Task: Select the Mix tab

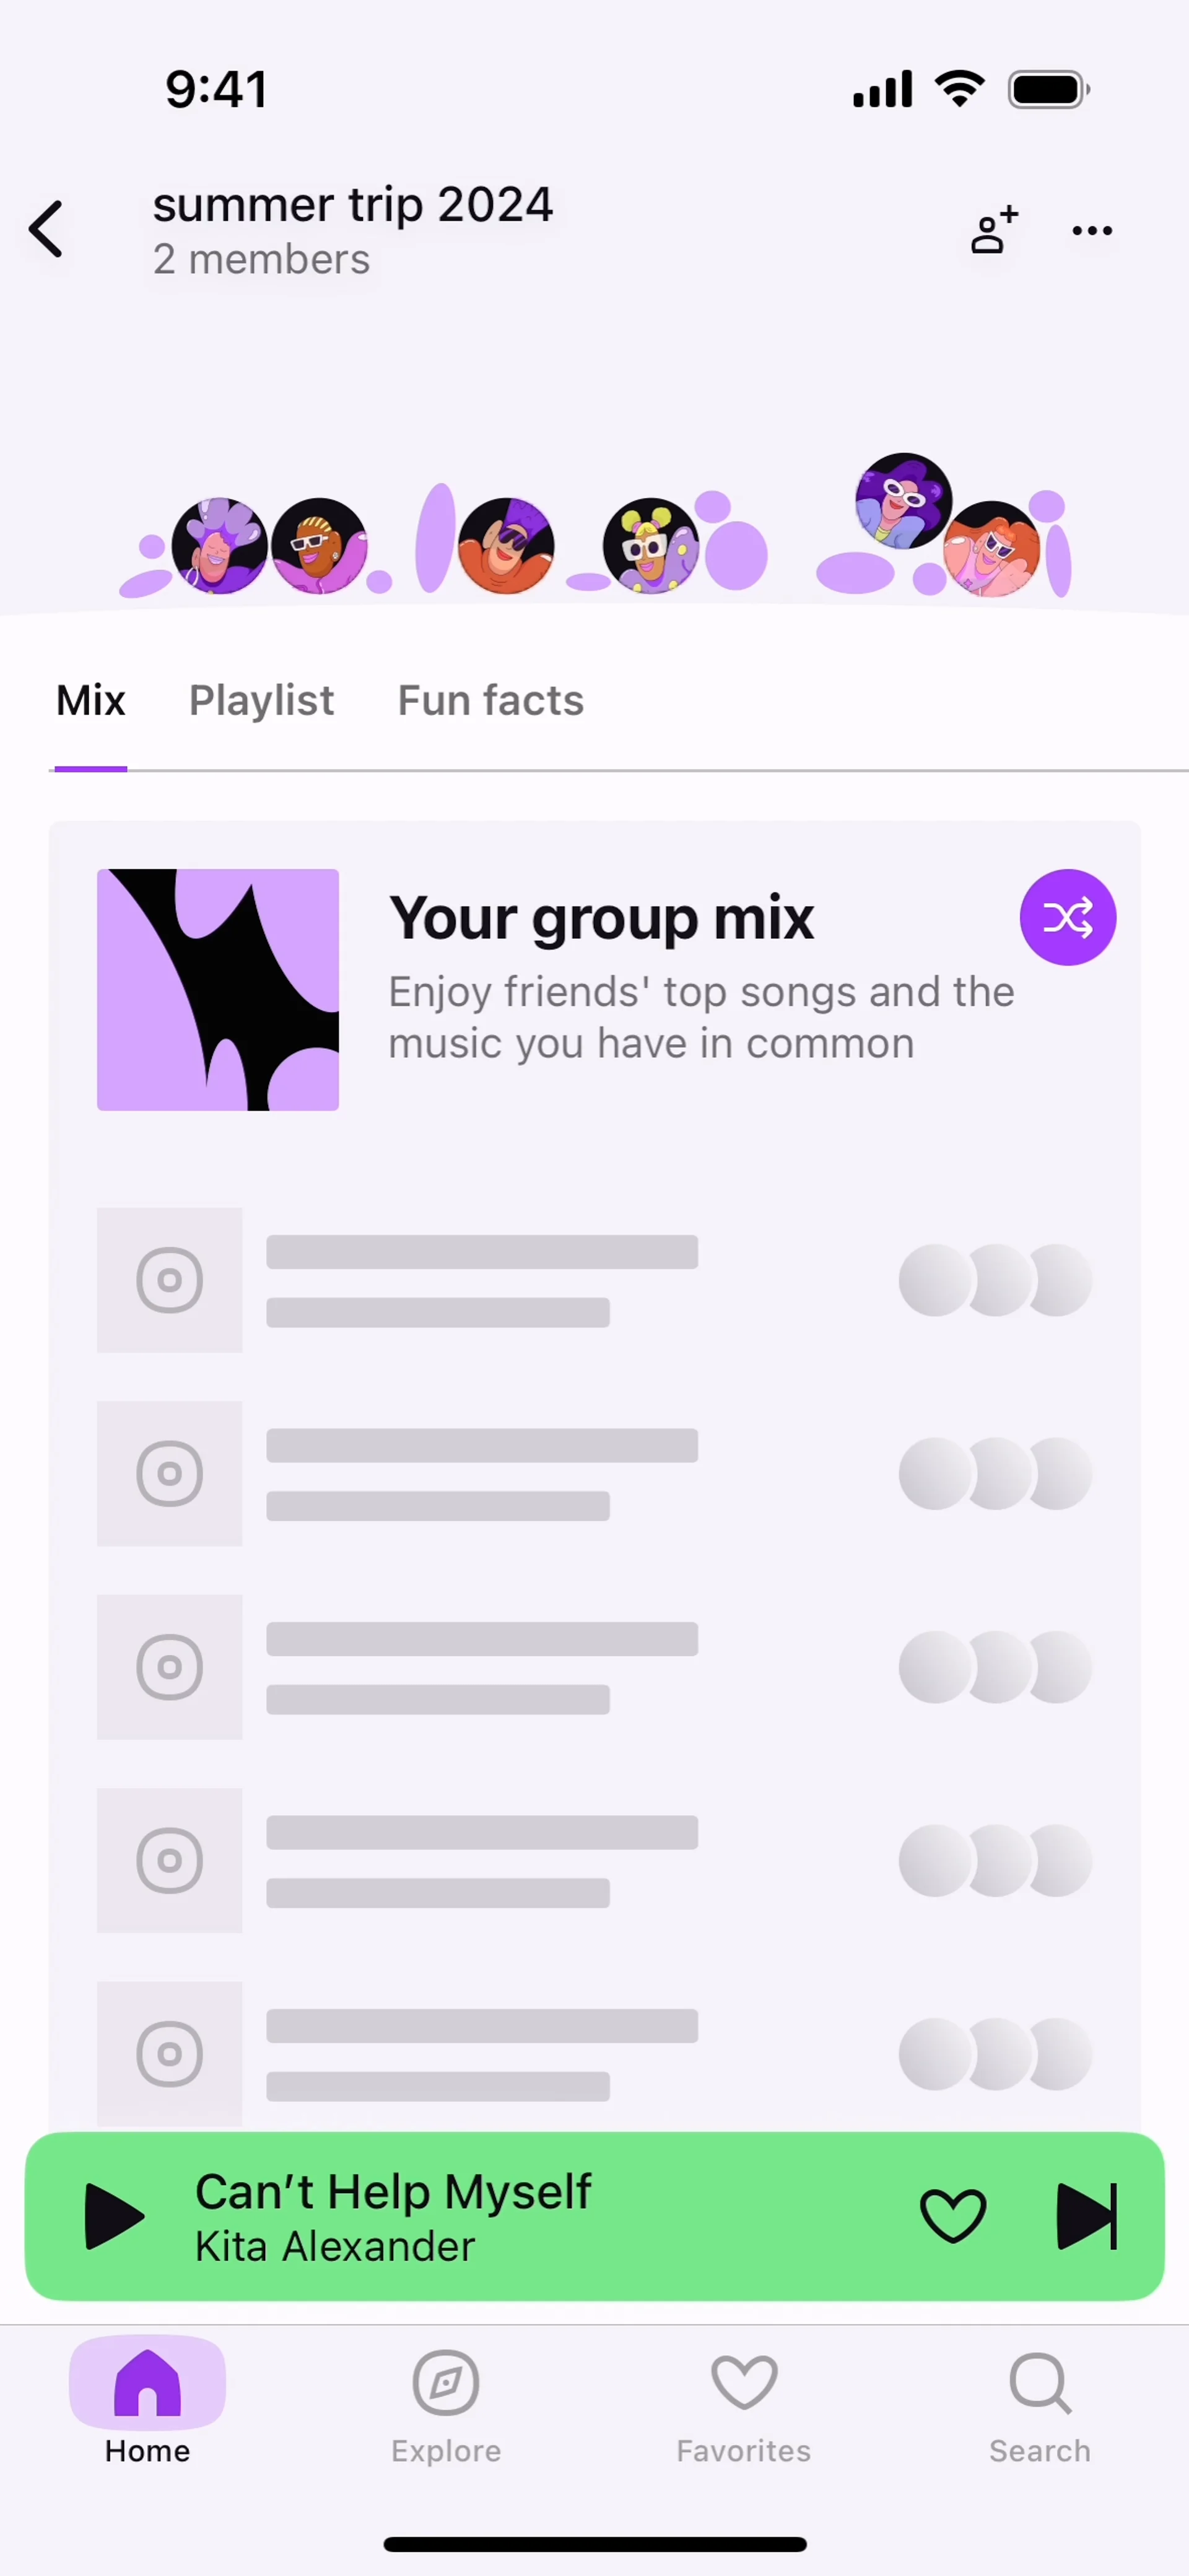Action: point(91,701)
